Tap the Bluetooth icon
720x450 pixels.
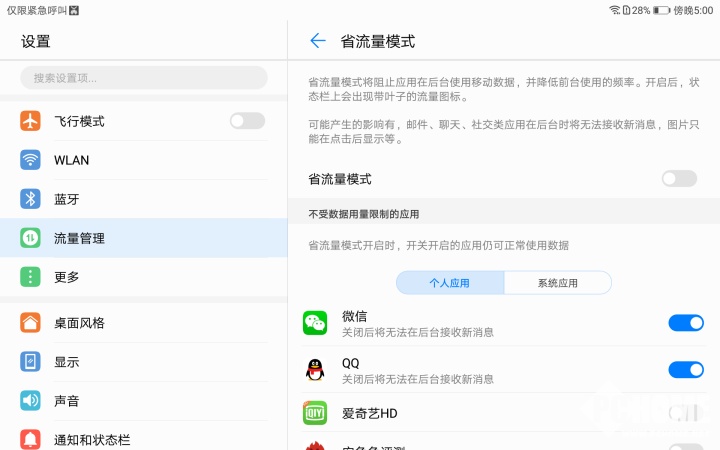click(30, 199)
